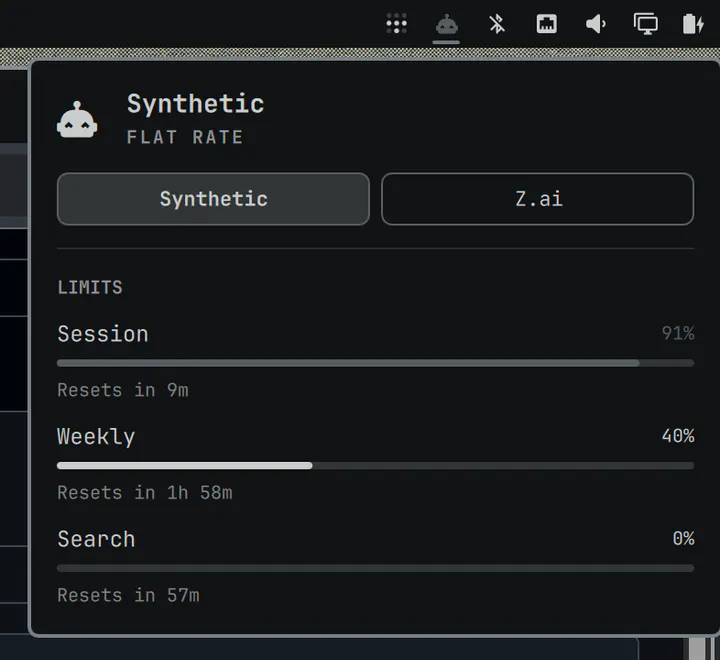720x660 pixels.
Task: Click the Search usage progress bar
Action: (375, 568)
